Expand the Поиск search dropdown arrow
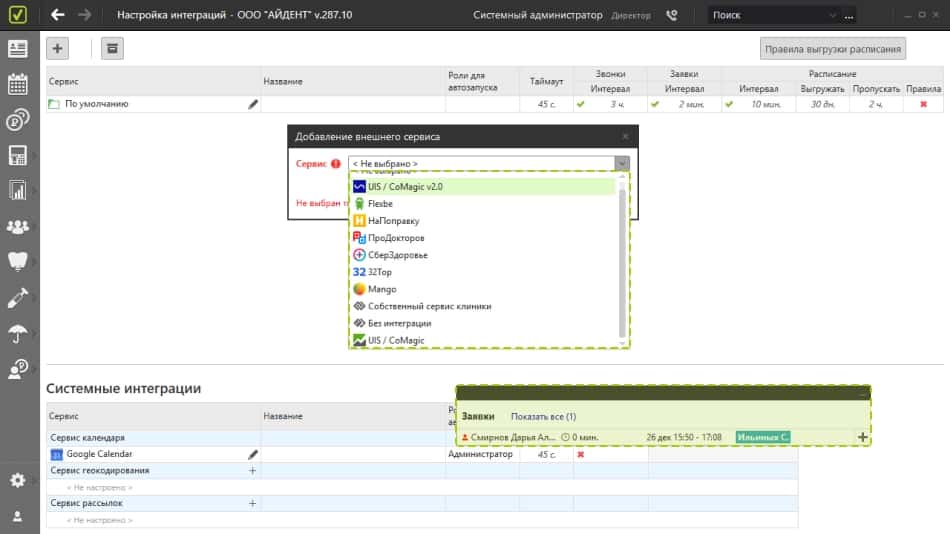 pyautogui.click(x=850, y=15)
